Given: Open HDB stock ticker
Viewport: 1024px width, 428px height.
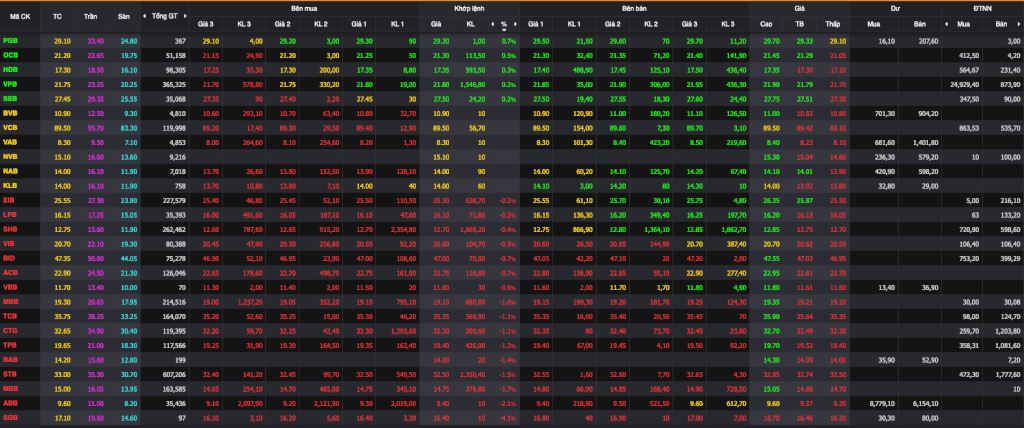Looking at the screenshot, I should pyautogui.click(x=10, y=69).
